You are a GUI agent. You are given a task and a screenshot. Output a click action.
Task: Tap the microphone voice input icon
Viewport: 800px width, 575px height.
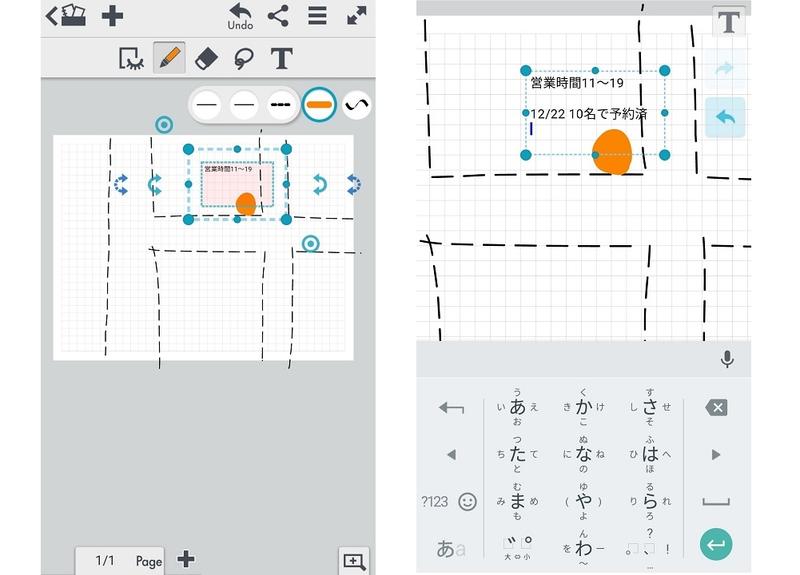coord(727,359)
